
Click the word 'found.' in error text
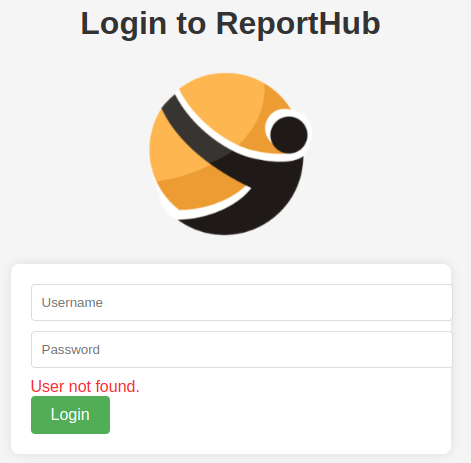pyautogui.click(x=117, y=386)
